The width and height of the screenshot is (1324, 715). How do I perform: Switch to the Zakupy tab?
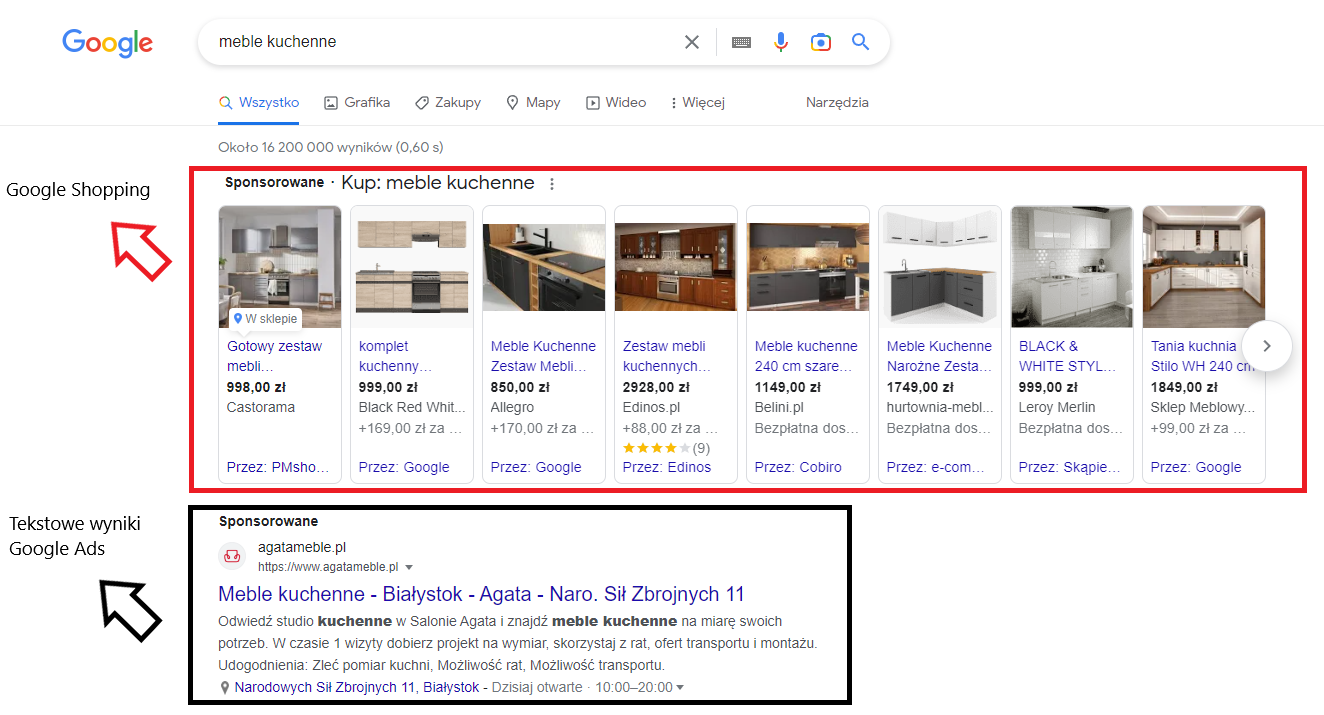[448, 102]
